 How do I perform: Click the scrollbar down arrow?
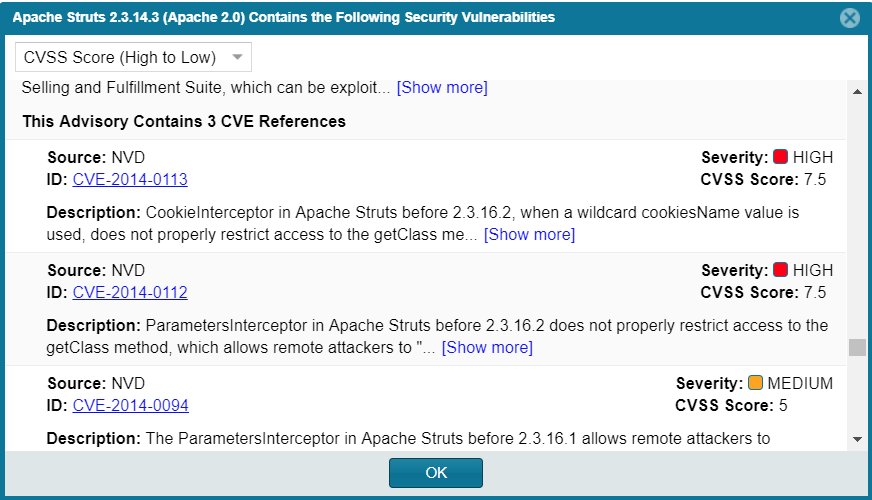coord(857,439)
